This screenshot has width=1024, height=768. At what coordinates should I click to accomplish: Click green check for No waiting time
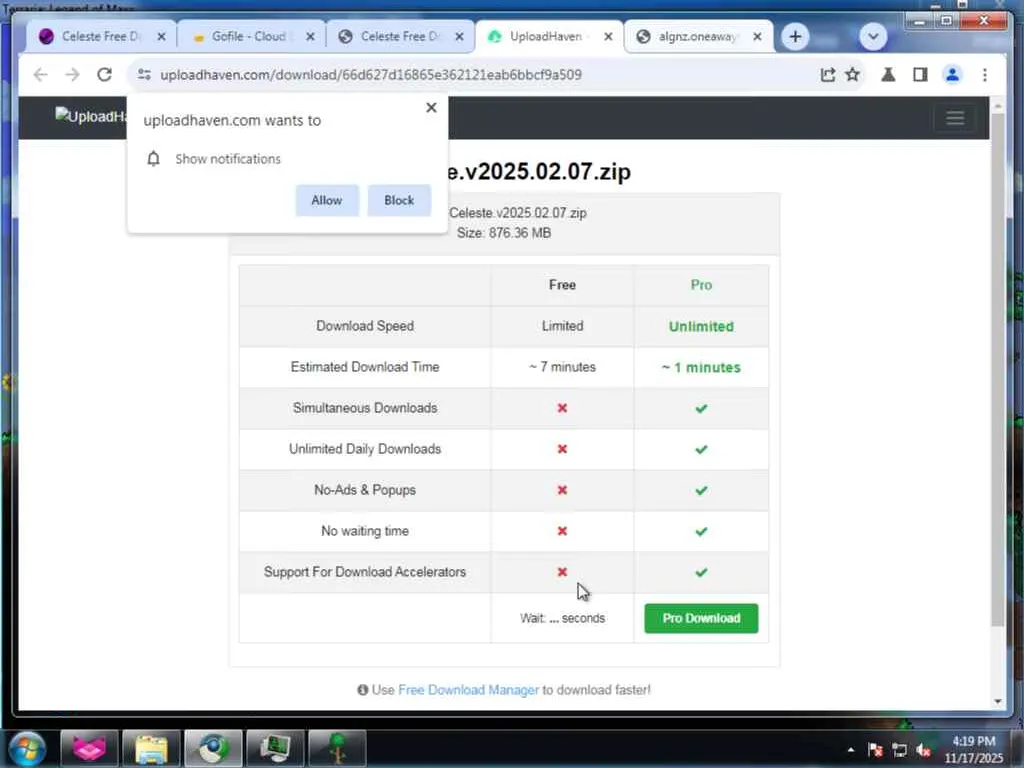[701, 531]
